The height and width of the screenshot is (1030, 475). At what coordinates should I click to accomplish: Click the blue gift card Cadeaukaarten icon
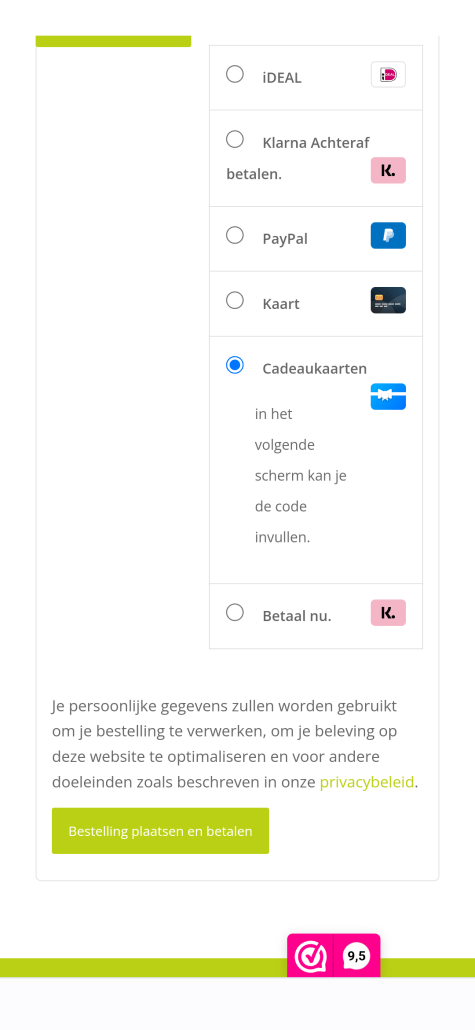pyautogui.click(x=388, y=397)
